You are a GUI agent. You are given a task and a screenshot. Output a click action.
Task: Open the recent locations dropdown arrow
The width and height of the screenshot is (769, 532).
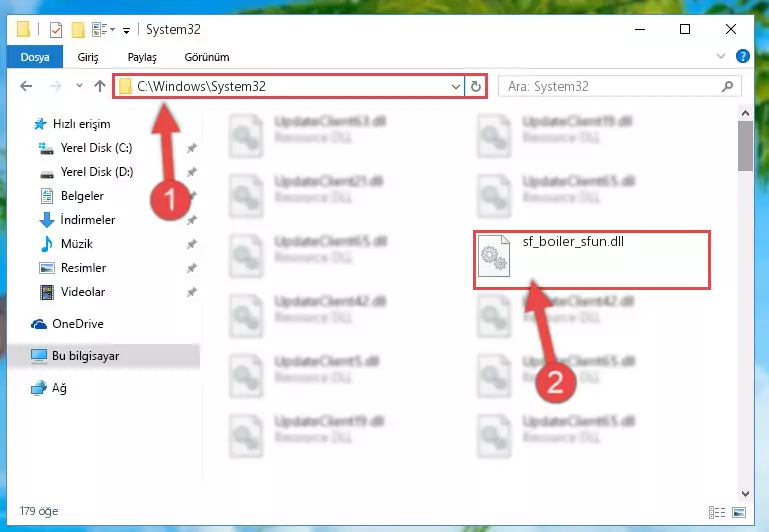coord(79,86)
